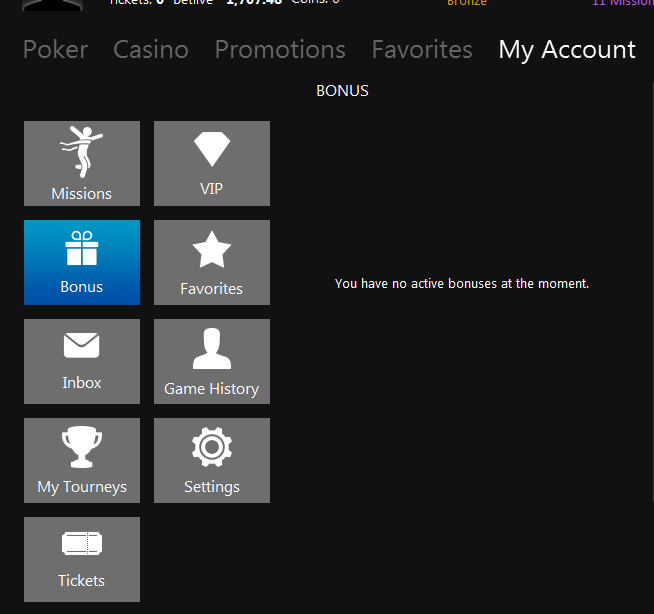
Task: Select the Favorites tab in top navigation
Action: coord(422,50)
